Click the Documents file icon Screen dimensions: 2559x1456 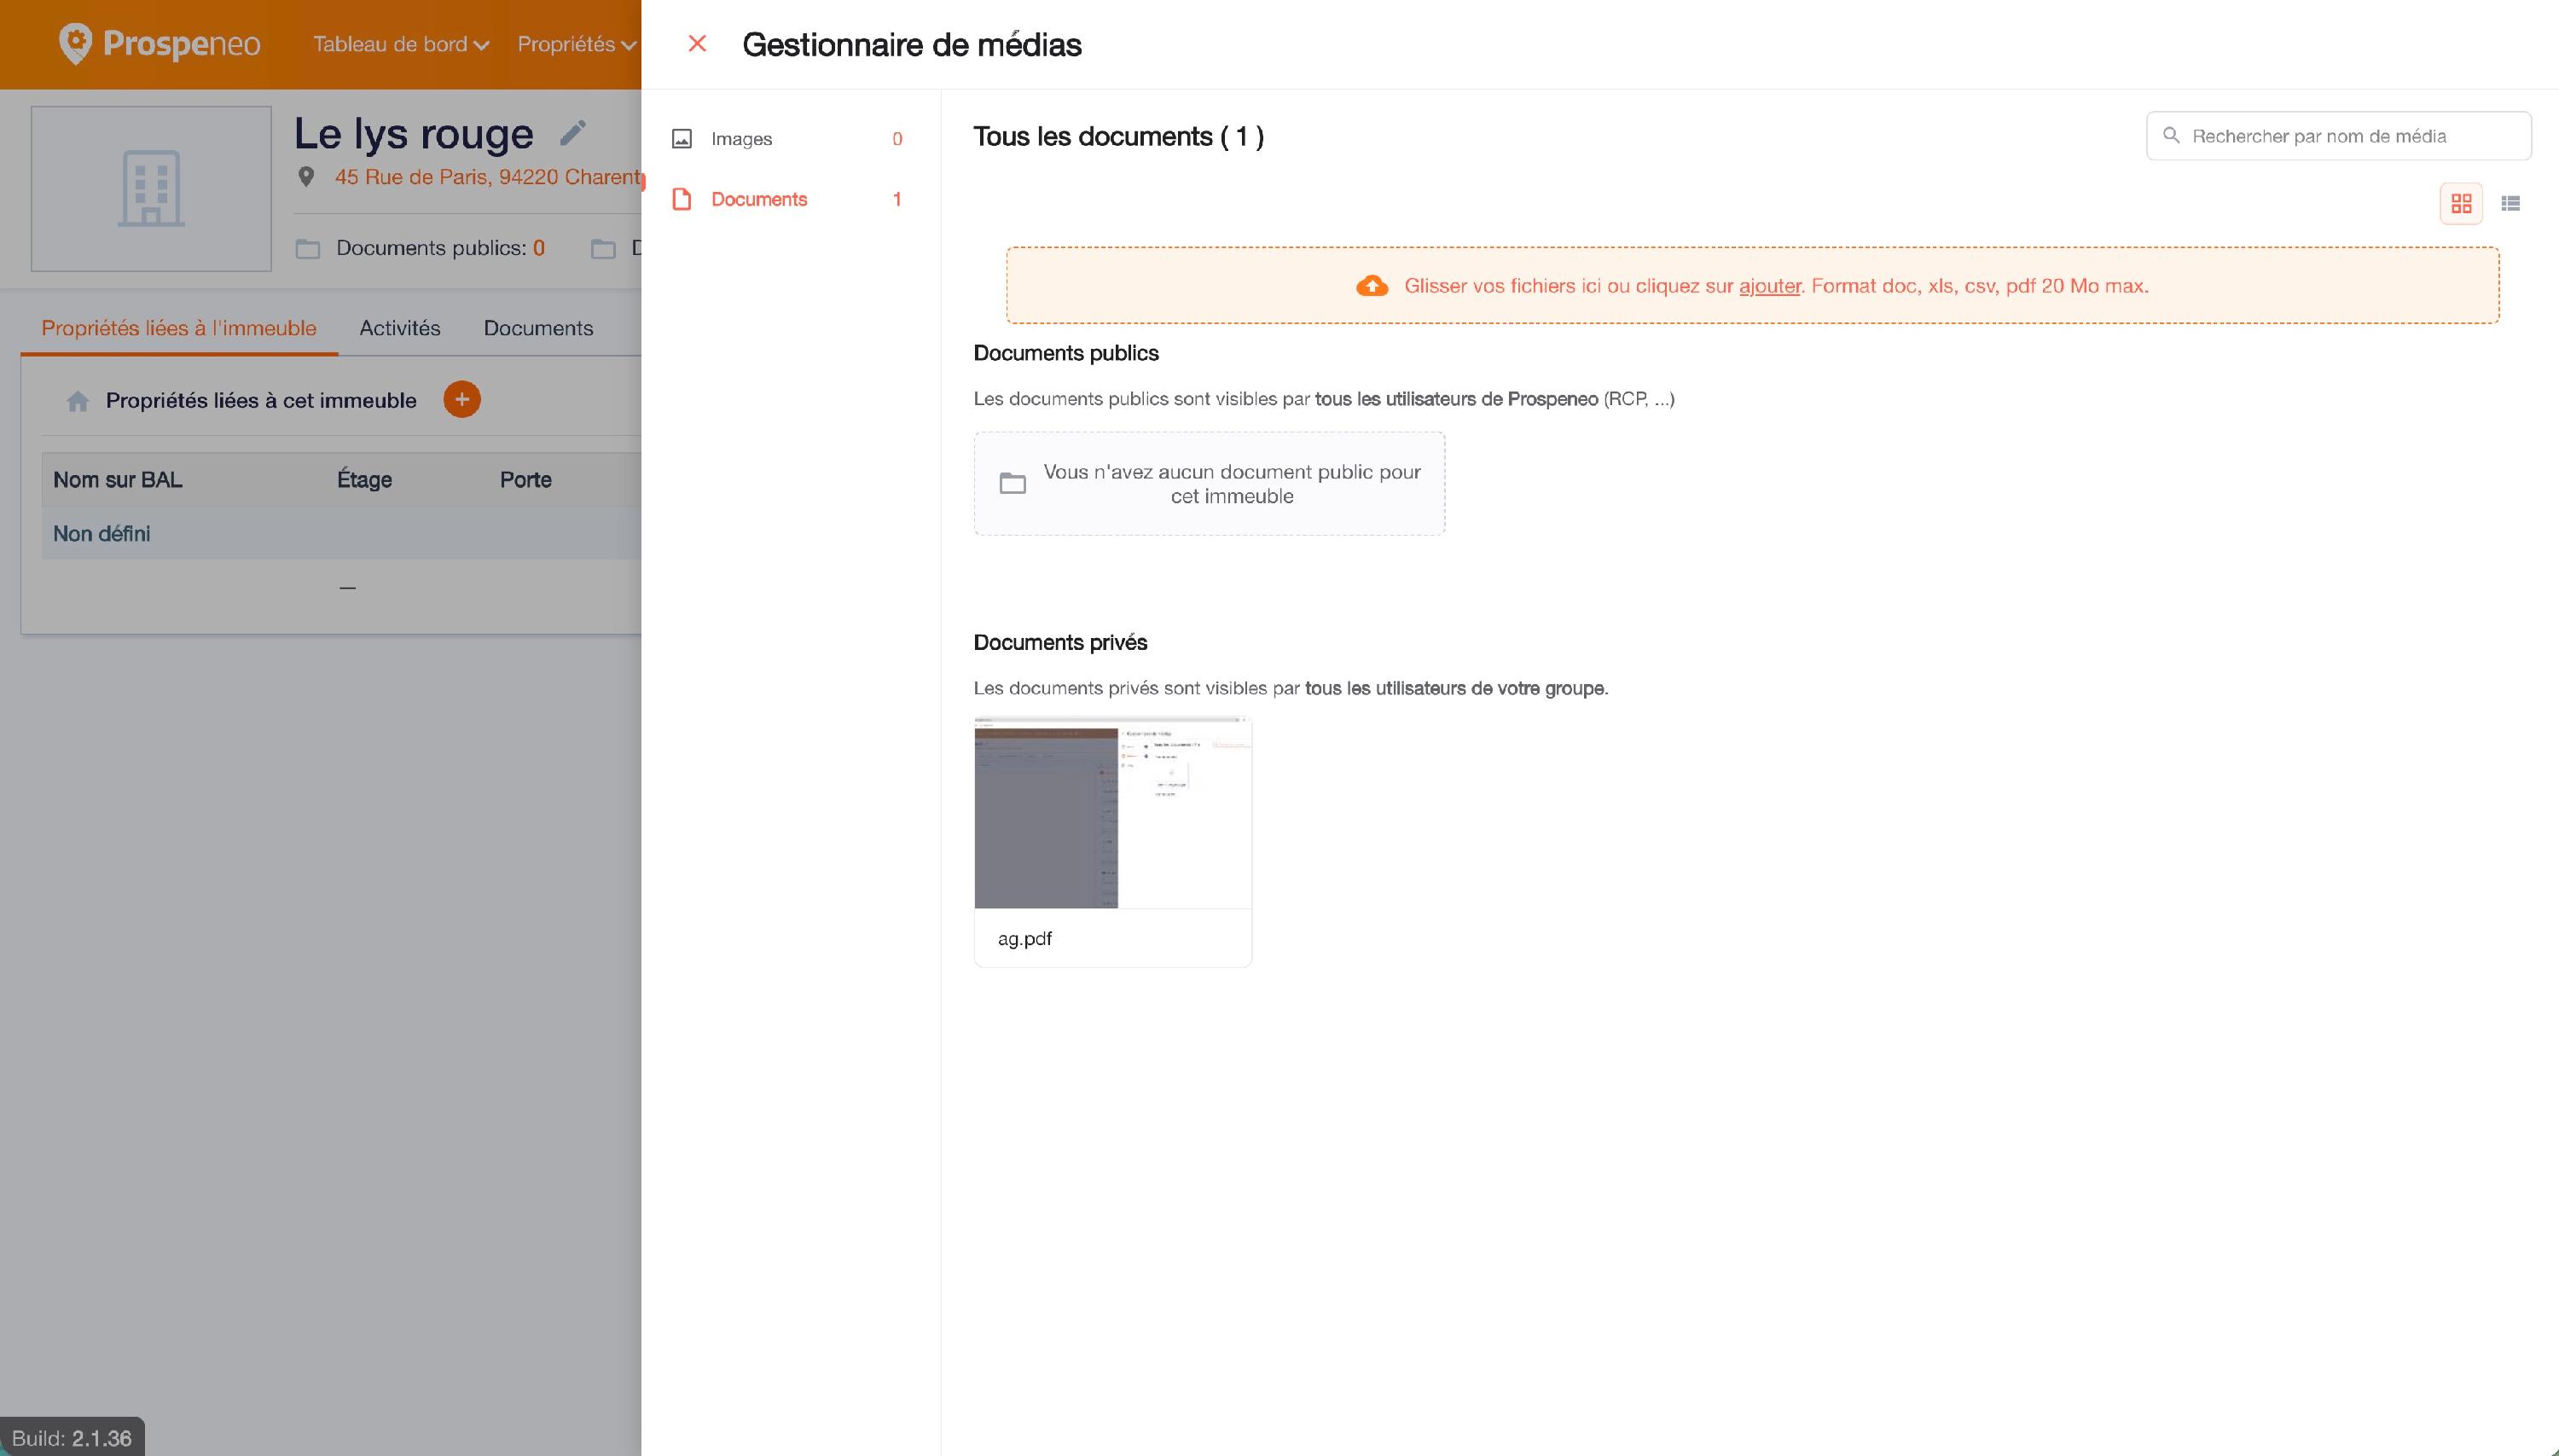[682, 199]
